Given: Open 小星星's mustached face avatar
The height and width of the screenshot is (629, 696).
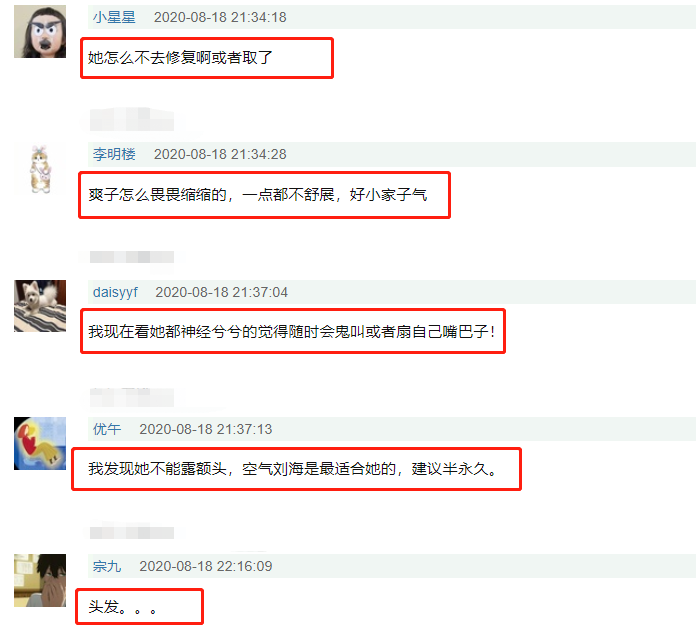Looking at the screenshot, I should [40, 32].
